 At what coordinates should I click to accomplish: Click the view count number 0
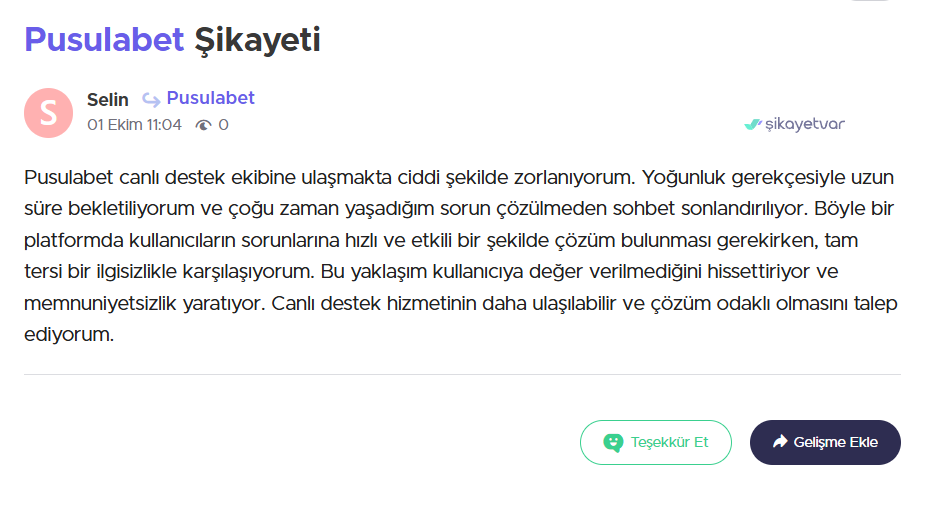(224, 125)
